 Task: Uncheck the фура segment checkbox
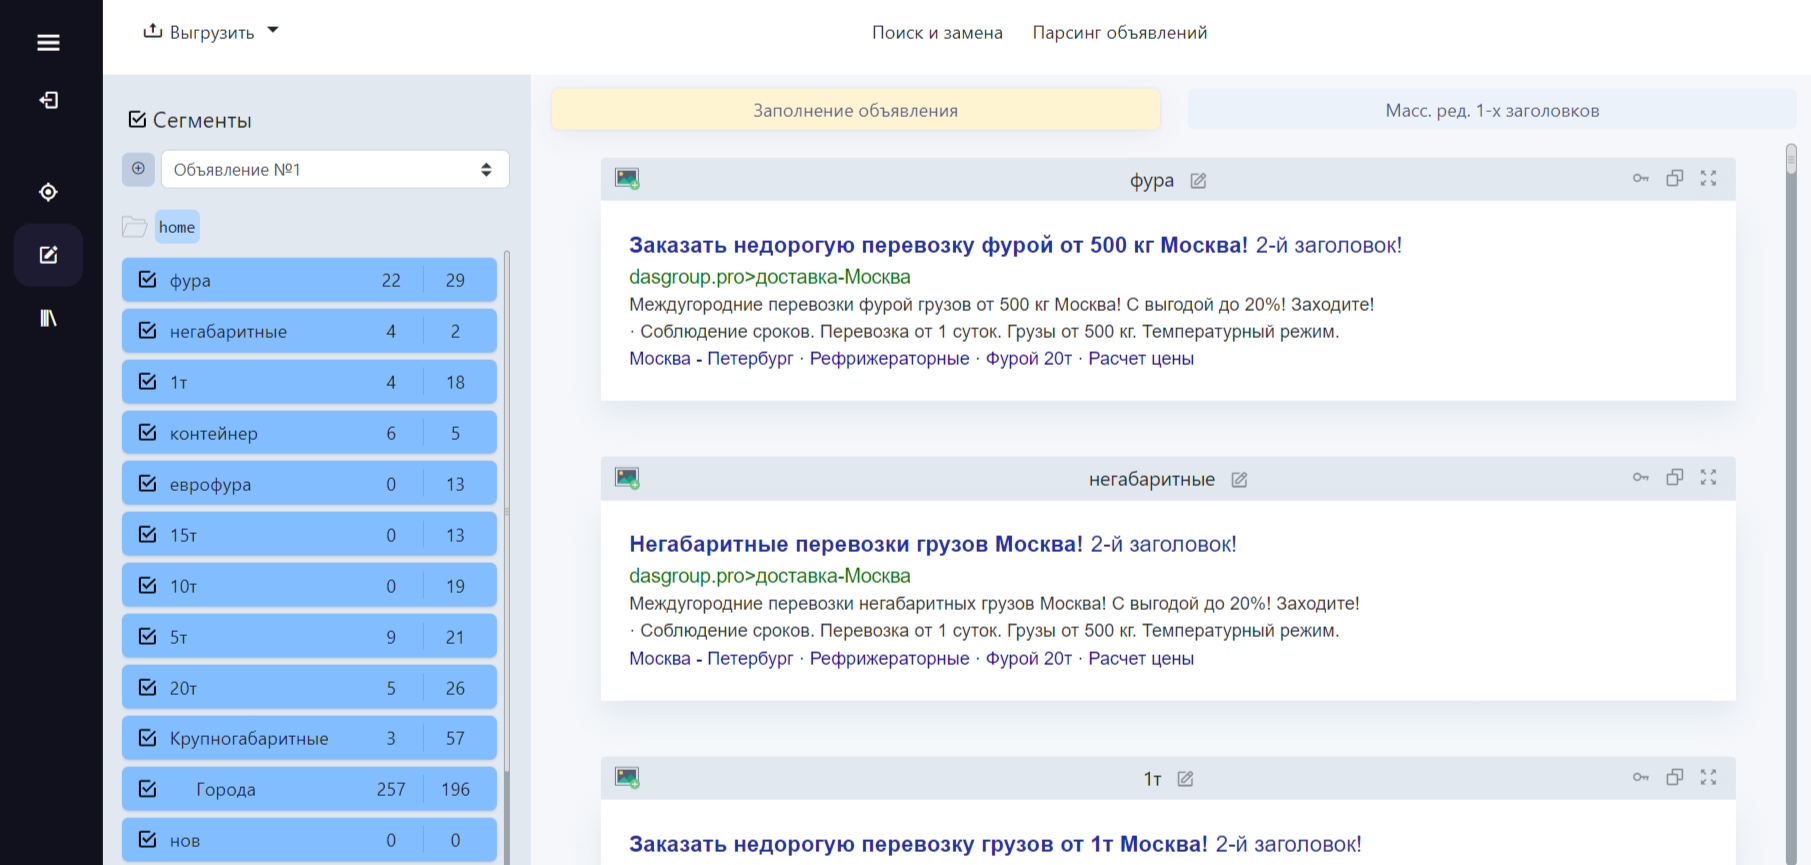coord(148,280)
